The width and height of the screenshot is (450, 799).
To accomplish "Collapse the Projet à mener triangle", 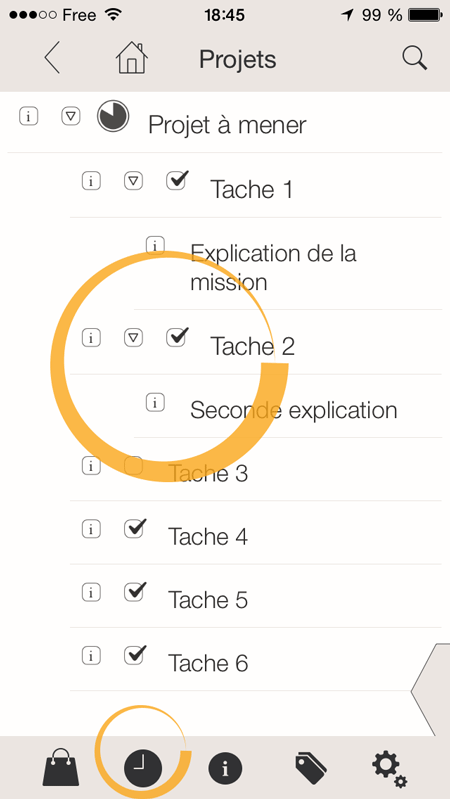I will coord(71,116).
